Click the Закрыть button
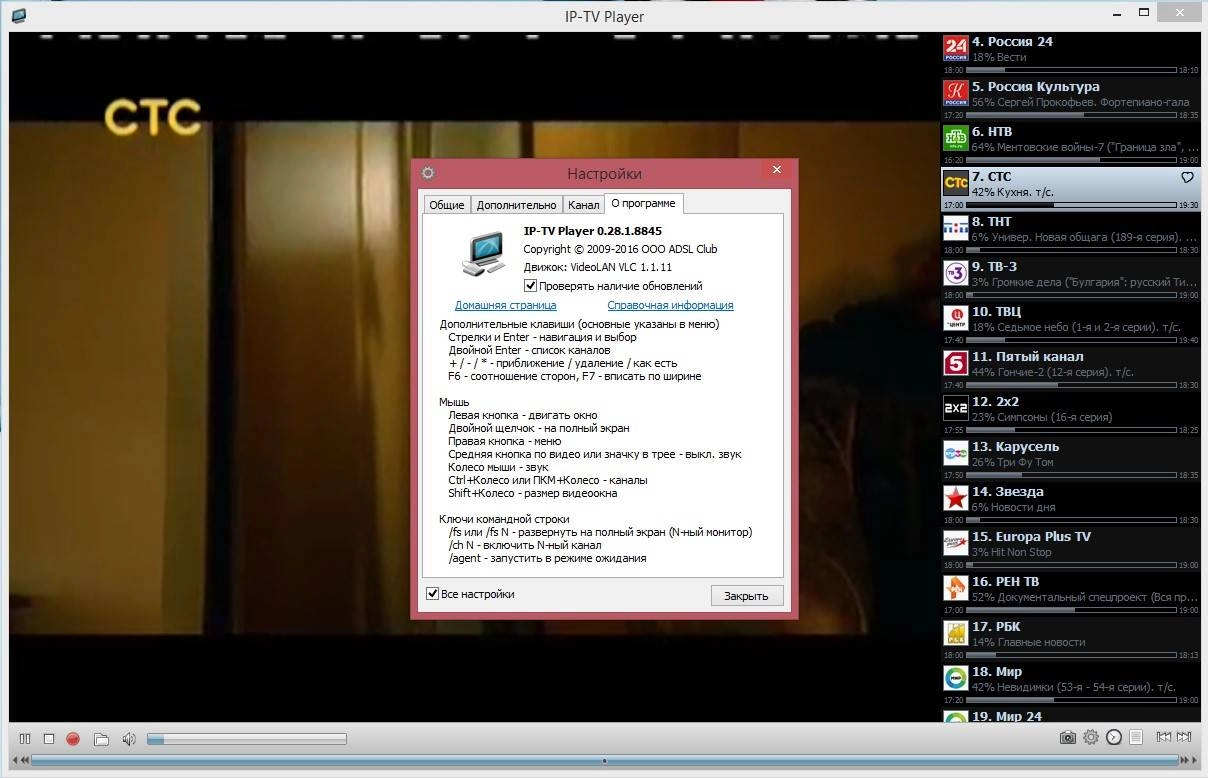The width and height of the screenshot is (1208, 778). [x=746, y=596]
